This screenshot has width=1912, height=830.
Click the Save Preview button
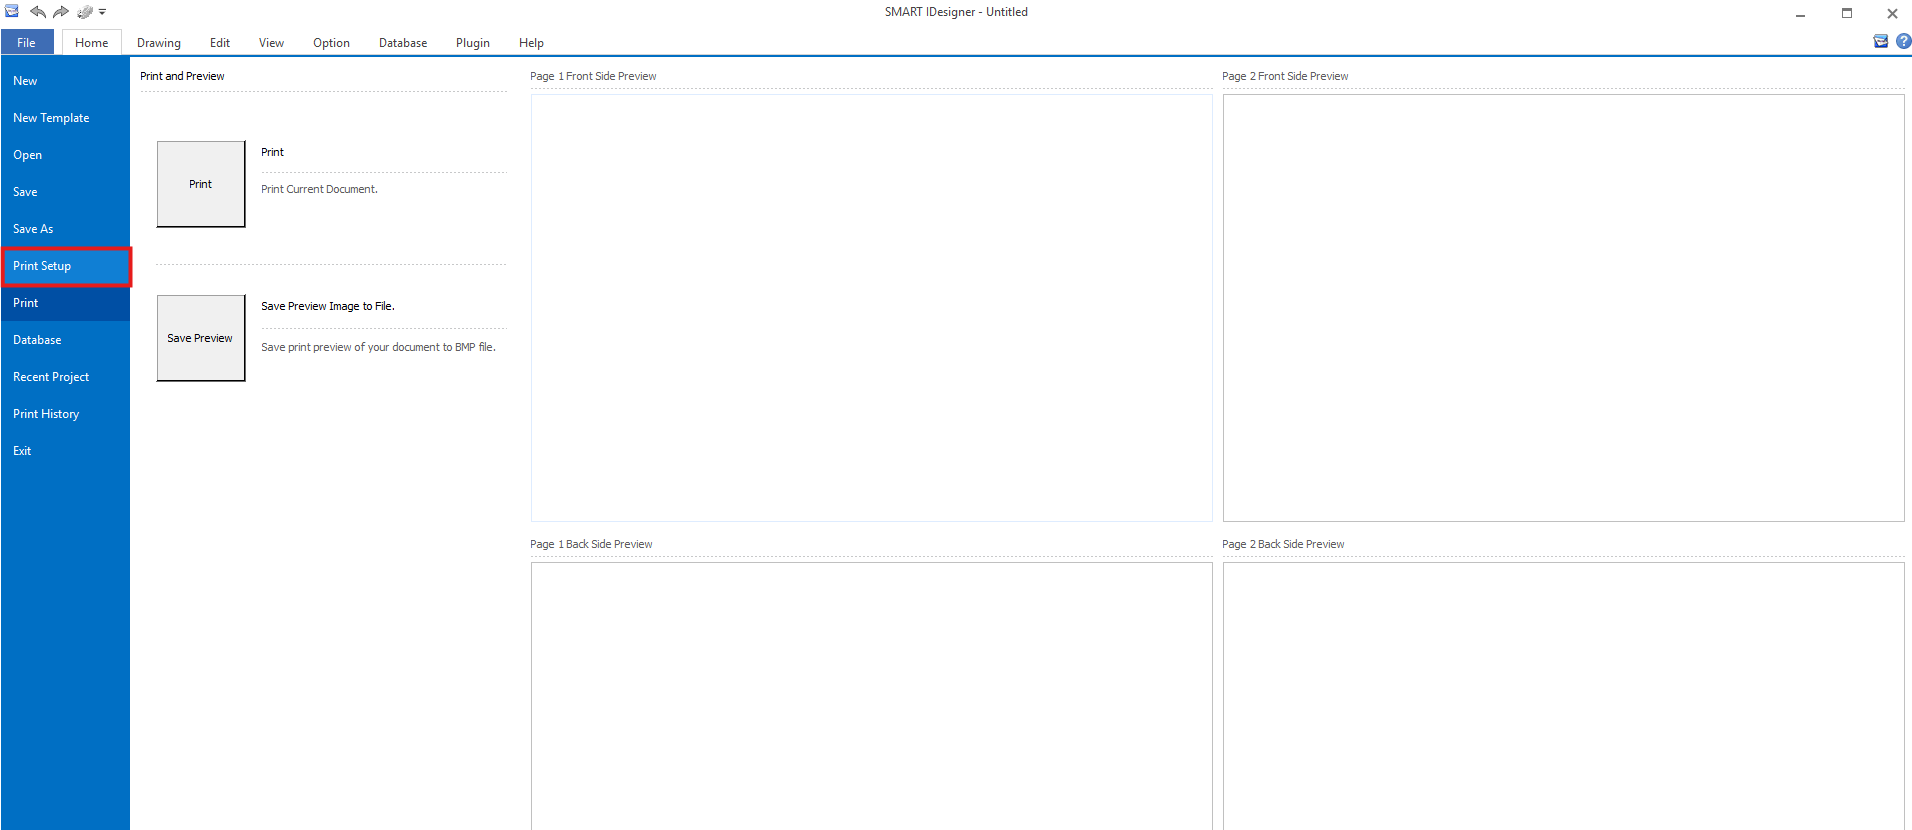(x=201, y=338)
